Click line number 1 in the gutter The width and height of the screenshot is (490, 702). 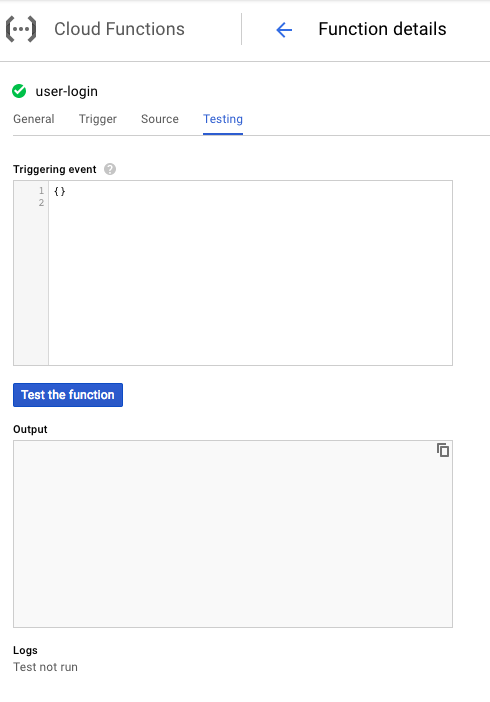[41, 191]
